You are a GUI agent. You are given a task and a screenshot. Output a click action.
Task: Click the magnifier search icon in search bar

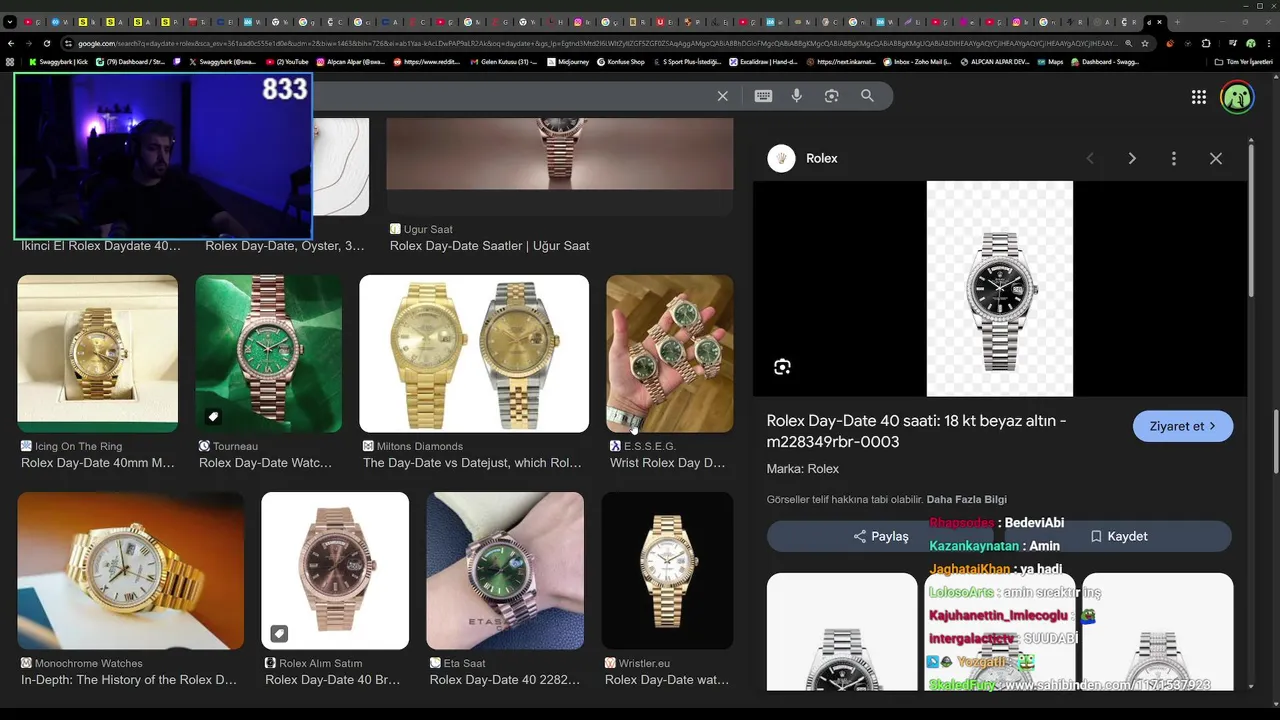point(867,96)
